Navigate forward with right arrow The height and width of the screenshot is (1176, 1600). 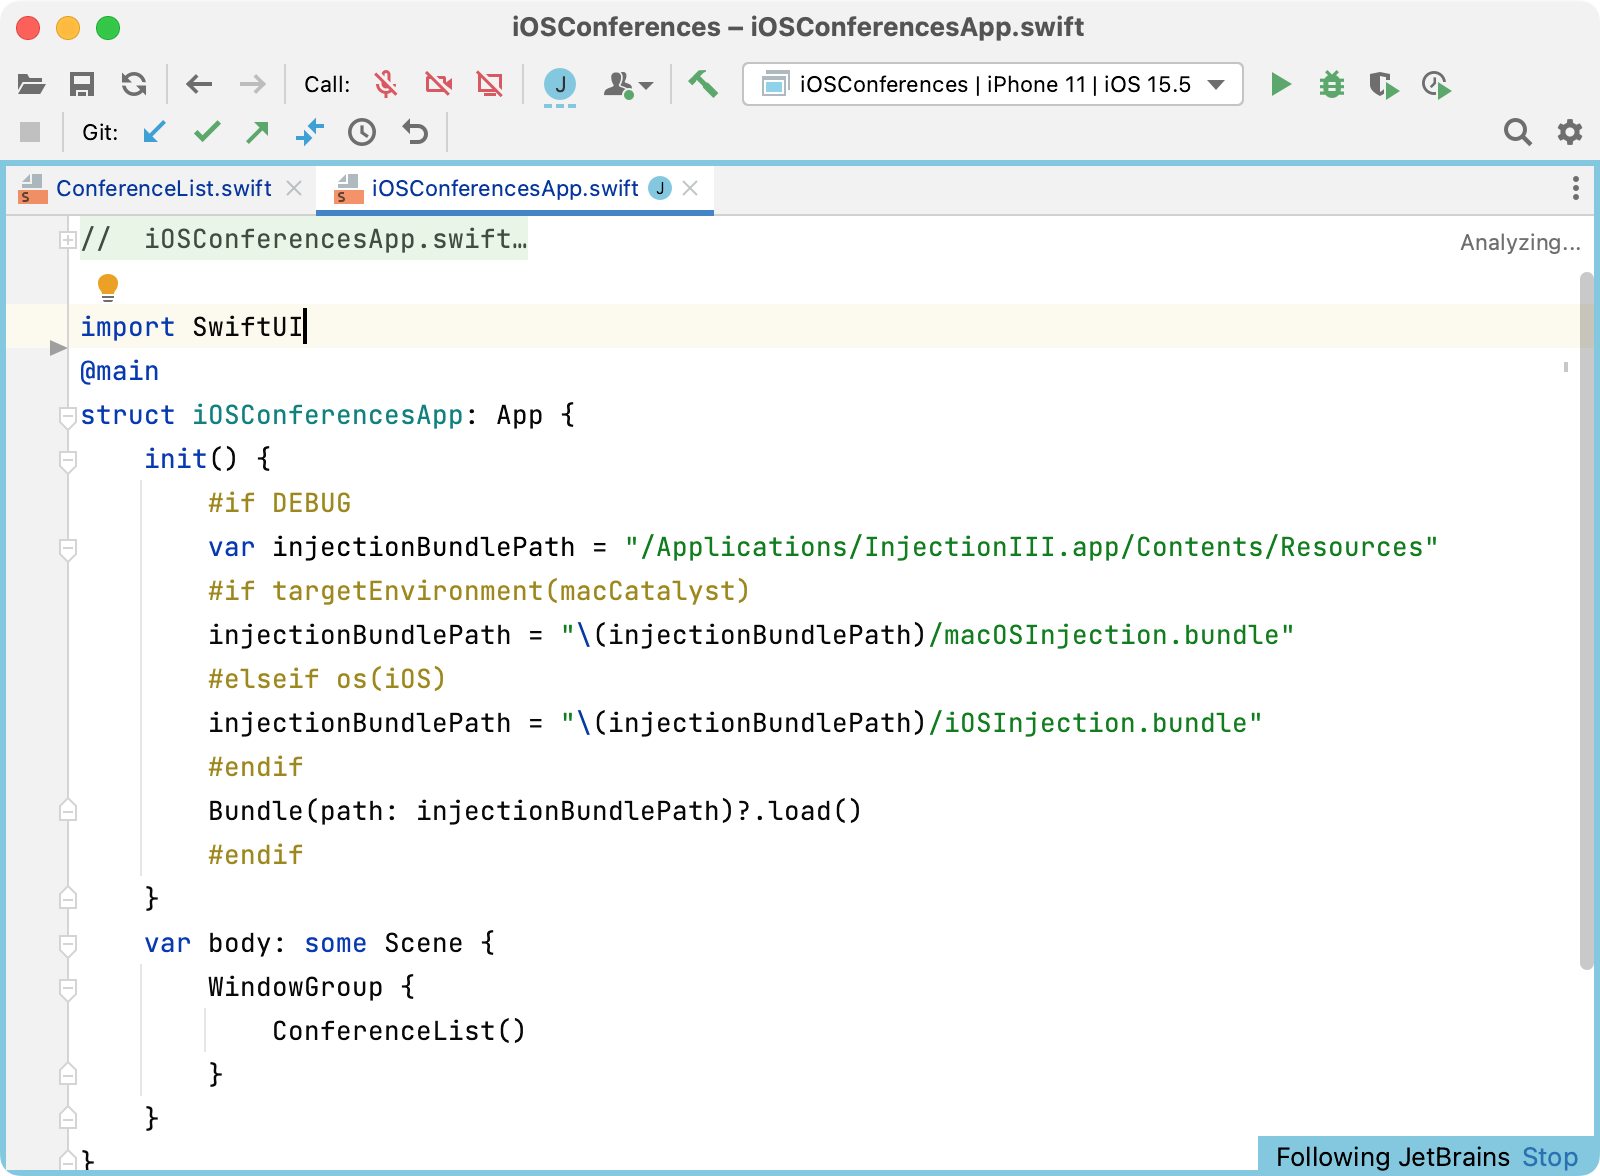[252, 84]
